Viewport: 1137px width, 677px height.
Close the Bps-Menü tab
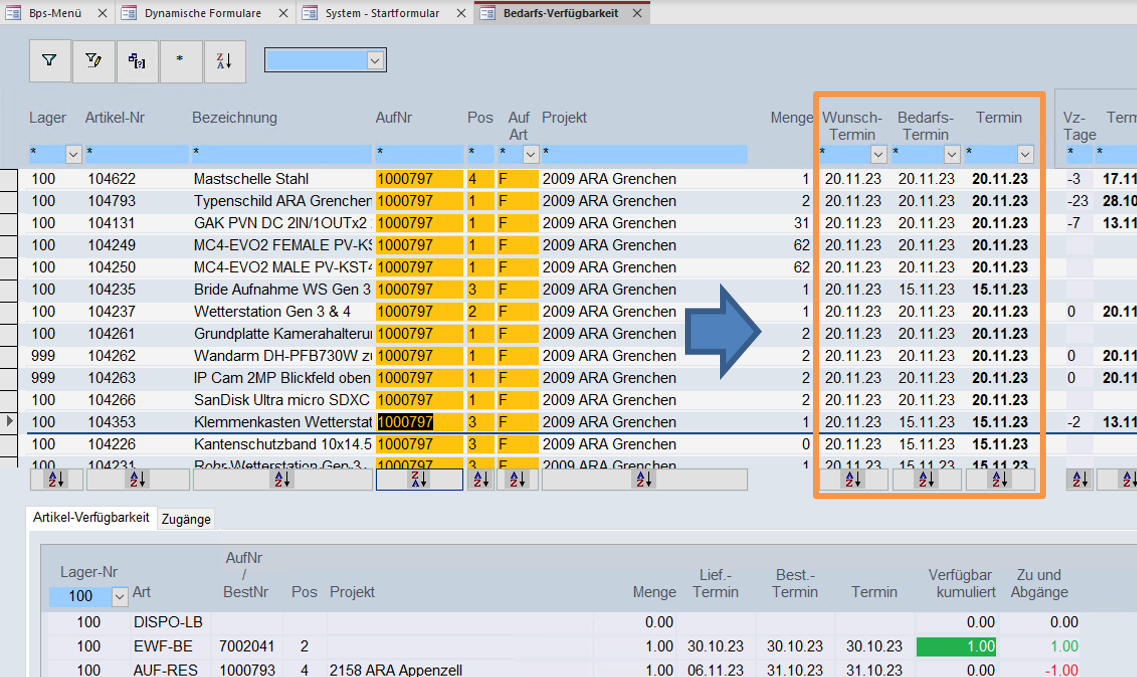[x=102, y=13]
